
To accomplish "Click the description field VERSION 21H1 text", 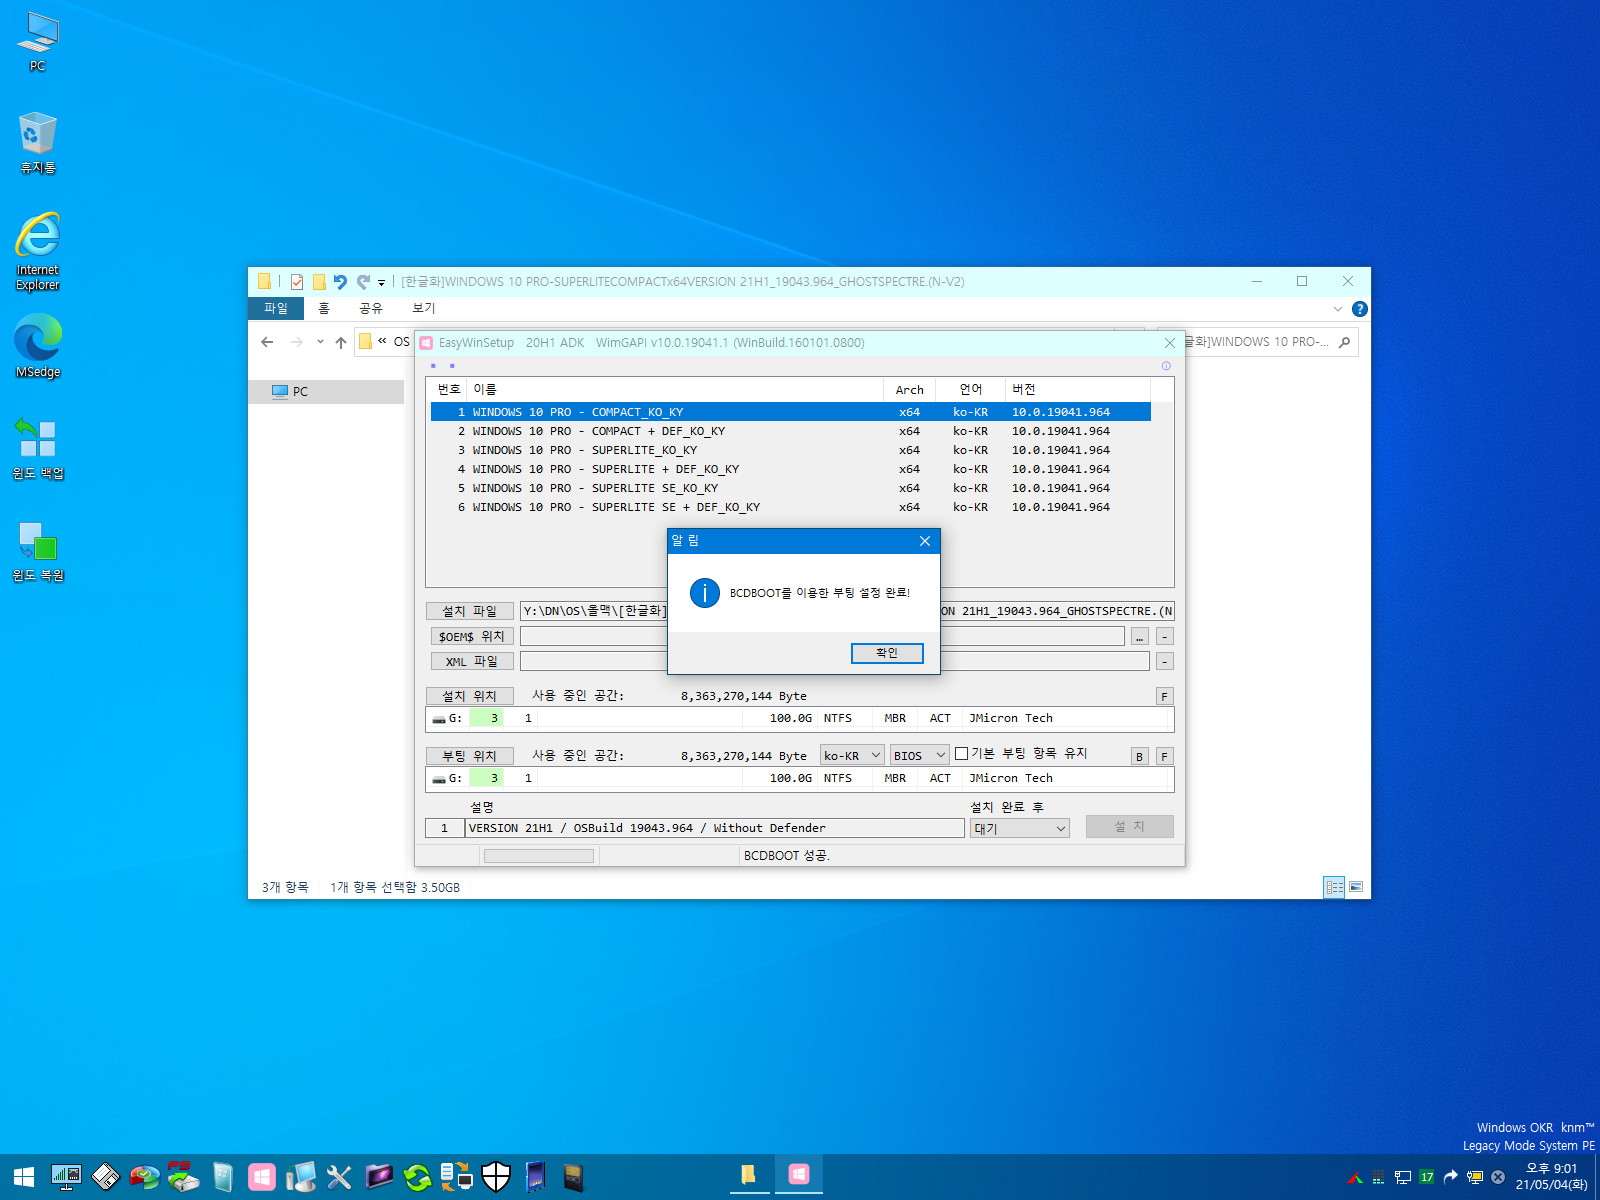I will (715, 828).
